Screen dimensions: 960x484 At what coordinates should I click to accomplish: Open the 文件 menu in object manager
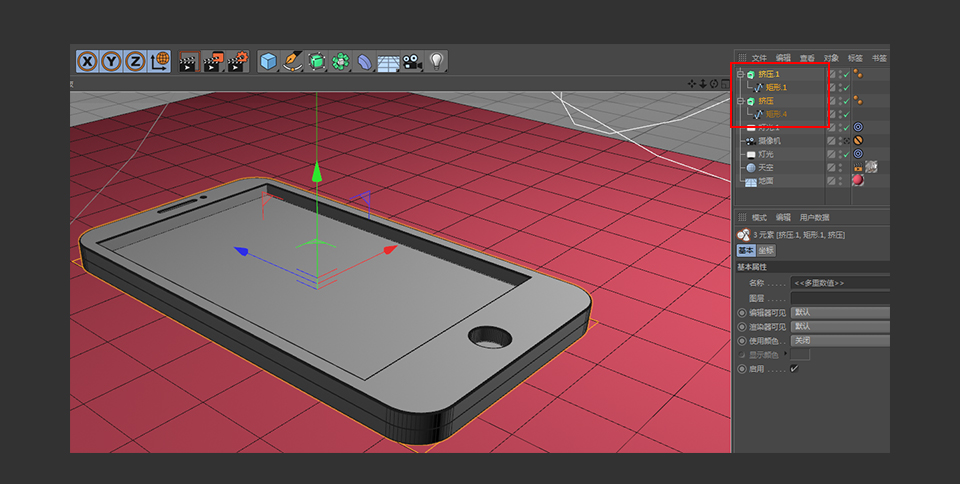pos(759,58)
